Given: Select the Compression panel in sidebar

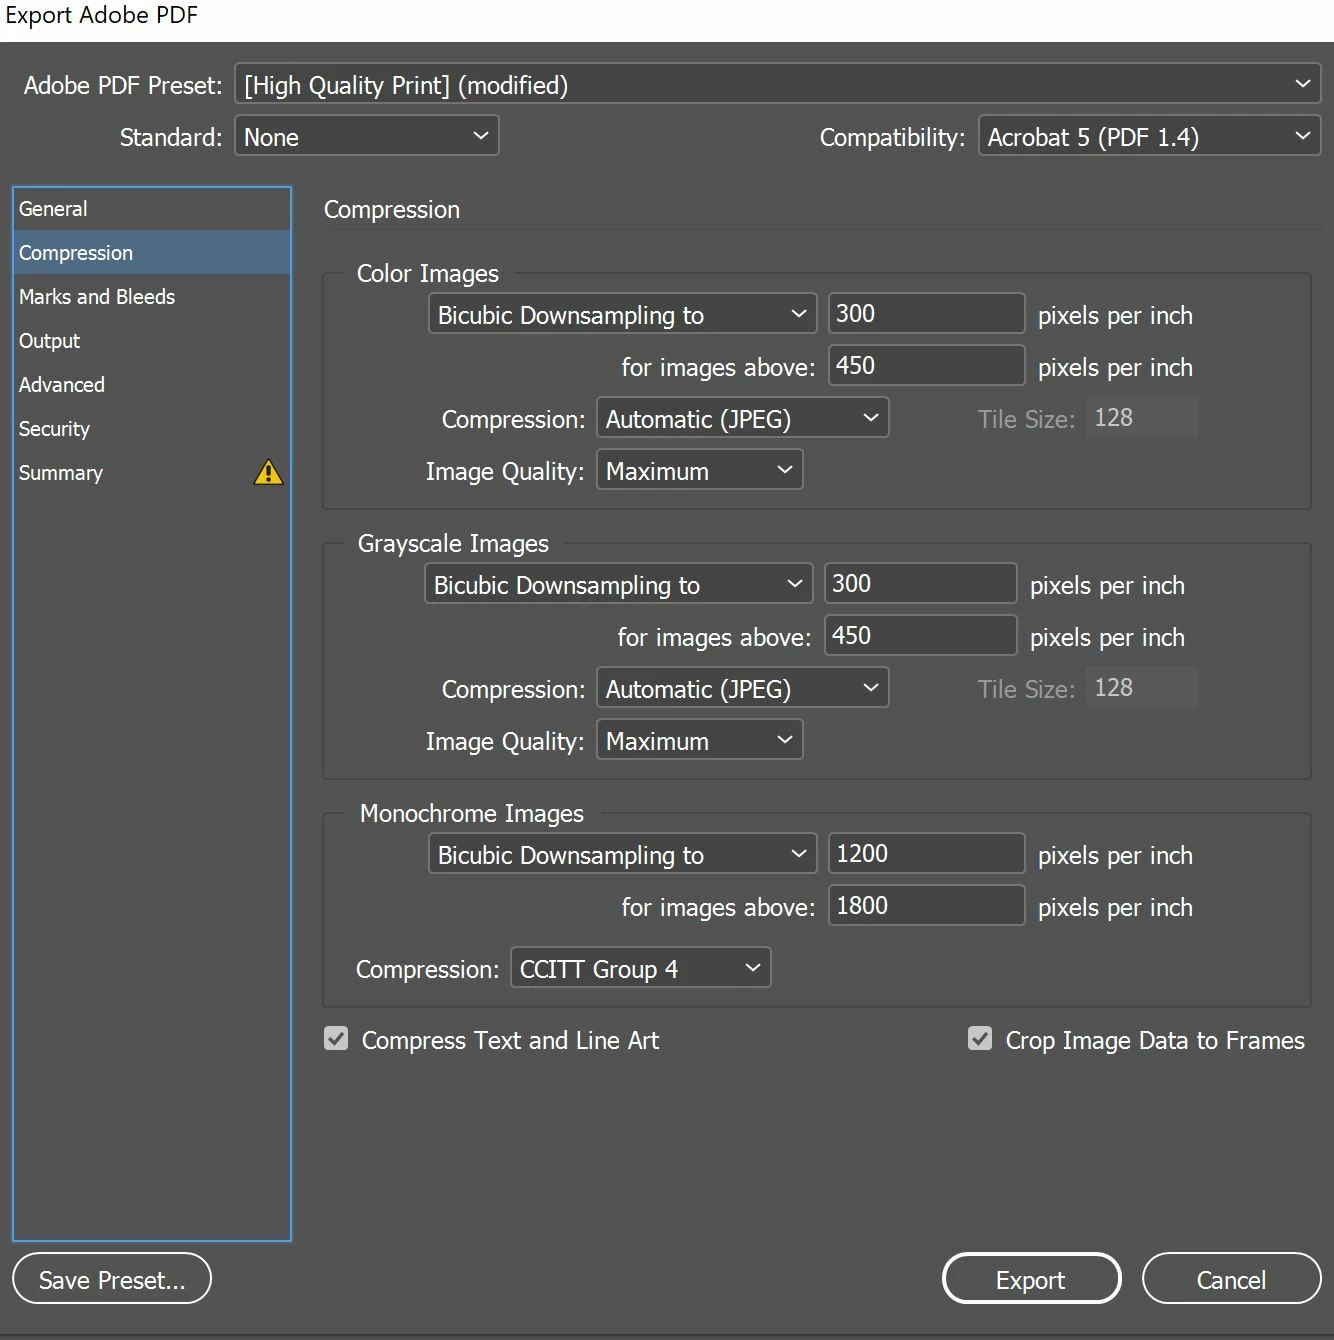Looking at the screenshot, I should click(x=152, y=253).
